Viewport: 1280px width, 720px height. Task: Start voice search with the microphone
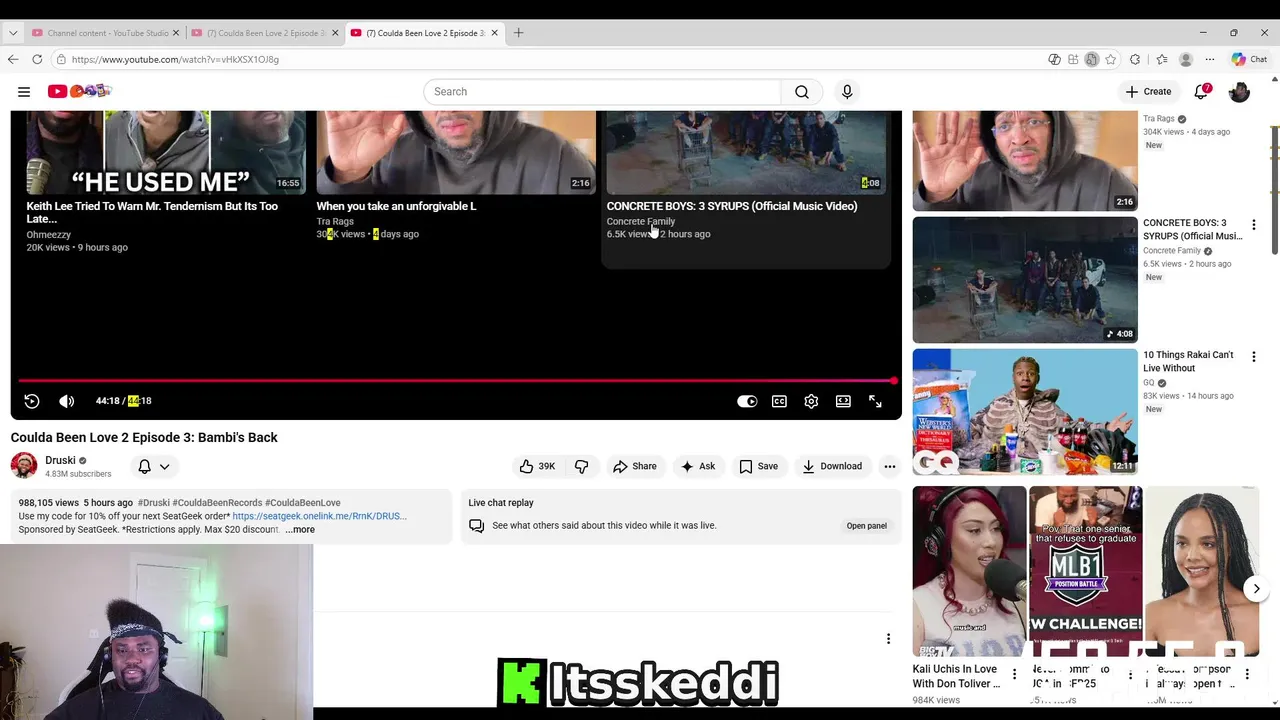847,92
